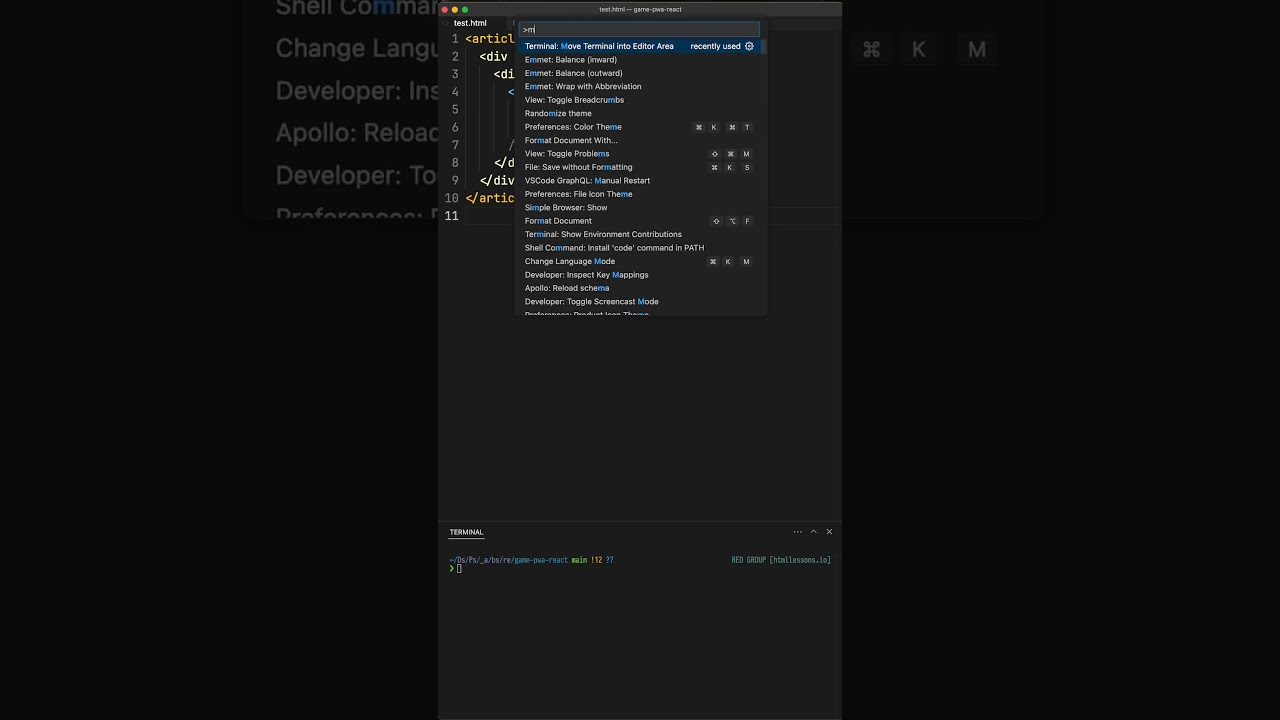Viewport: 1280px width, 720px height.
Task: Place cursor at the terminal input prompt
Action: [x=459, y=568]
